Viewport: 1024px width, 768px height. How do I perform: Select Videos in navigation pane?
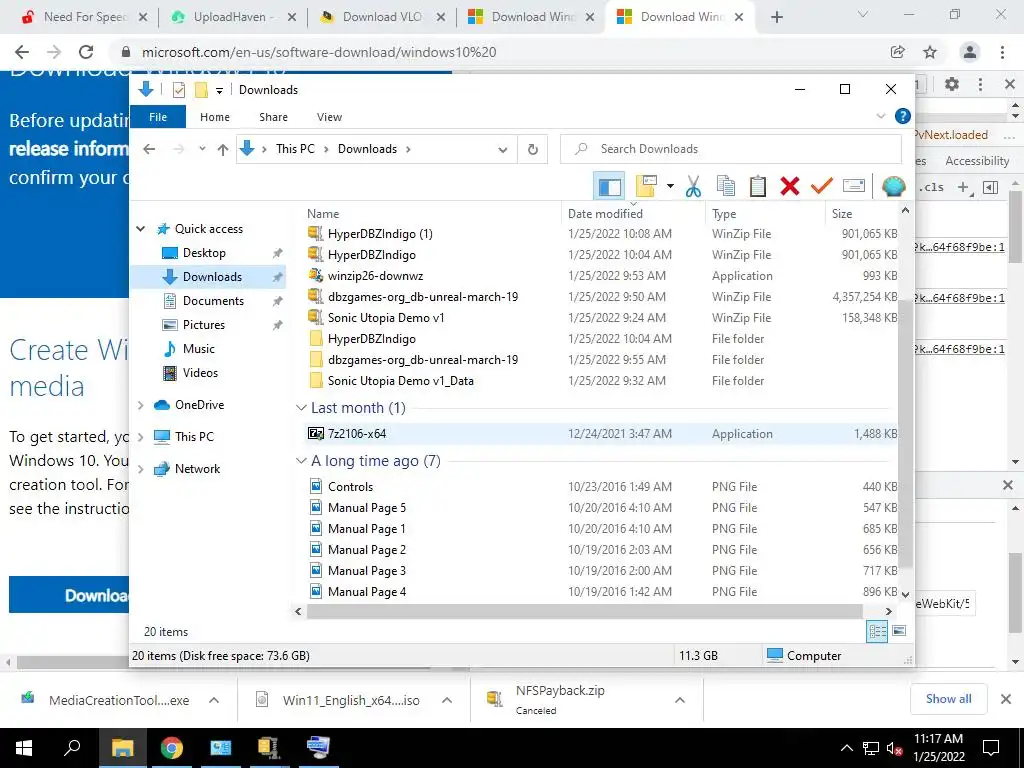pyautogui.click(x=200, y=373)
